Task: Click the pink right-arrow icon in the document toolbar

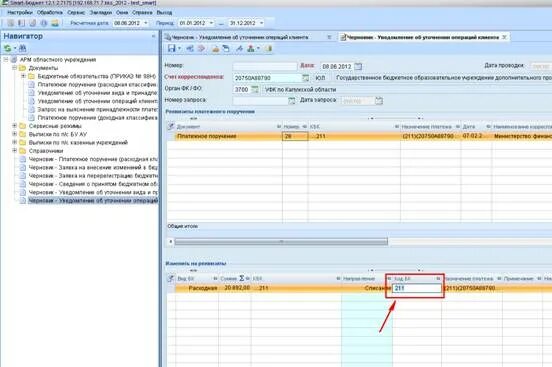Action: coord(201,49)
